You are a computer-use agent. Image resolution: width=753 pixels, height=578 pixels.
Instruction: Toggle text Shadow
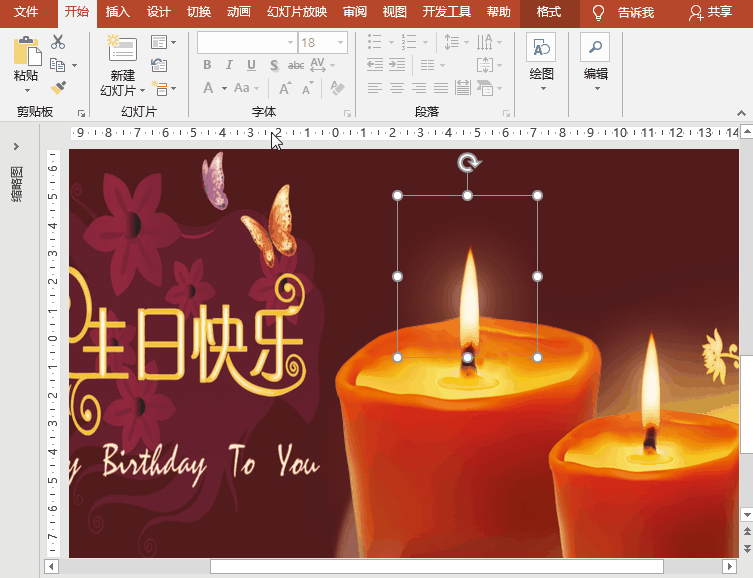(274, 65)
